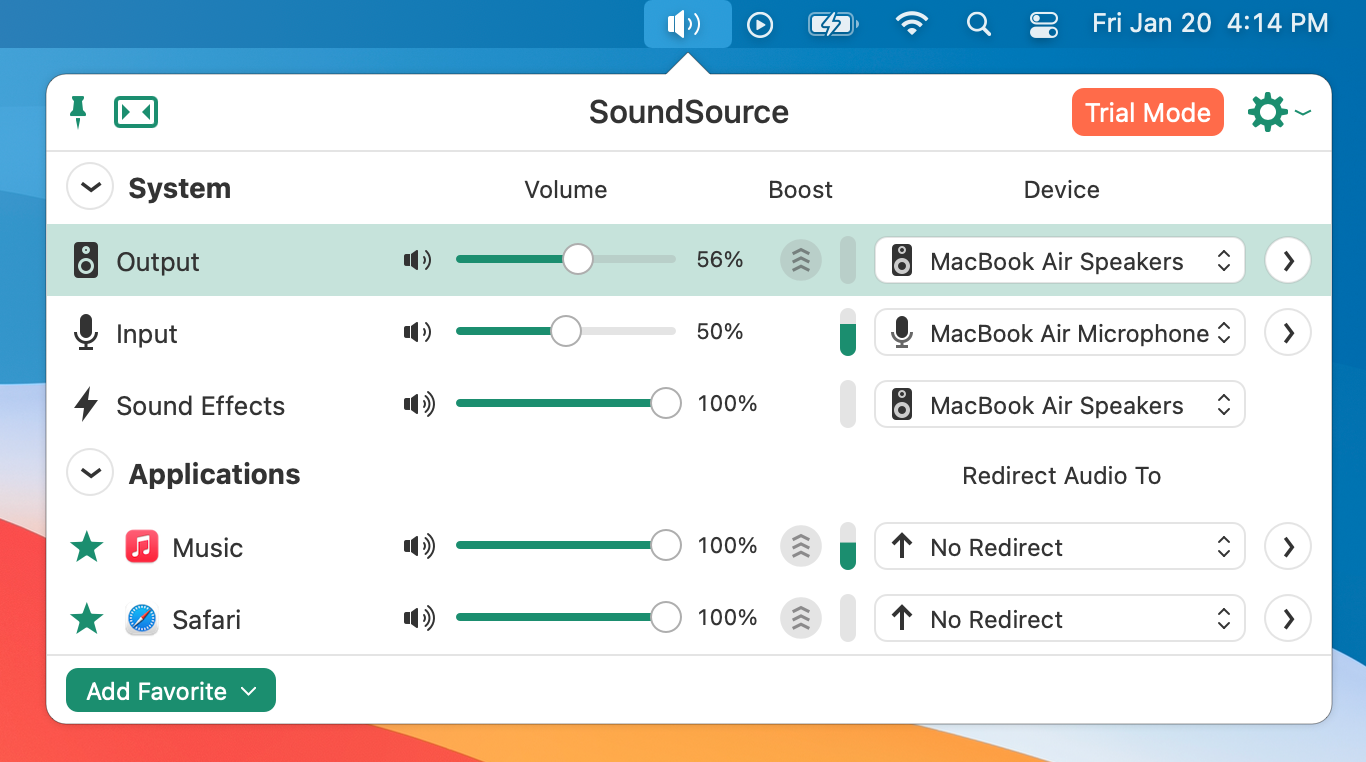Image resolution: width=1366 pixels, height=762 pixels.
Task: Adjust the Input volume slider
Action: coord(566,332)
